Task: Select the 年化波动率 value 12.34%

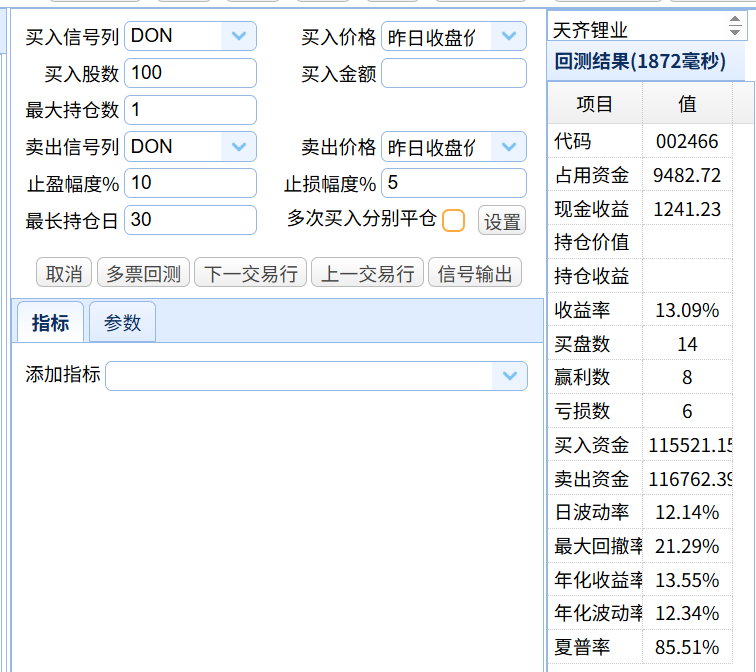Action: coord(688,613)
